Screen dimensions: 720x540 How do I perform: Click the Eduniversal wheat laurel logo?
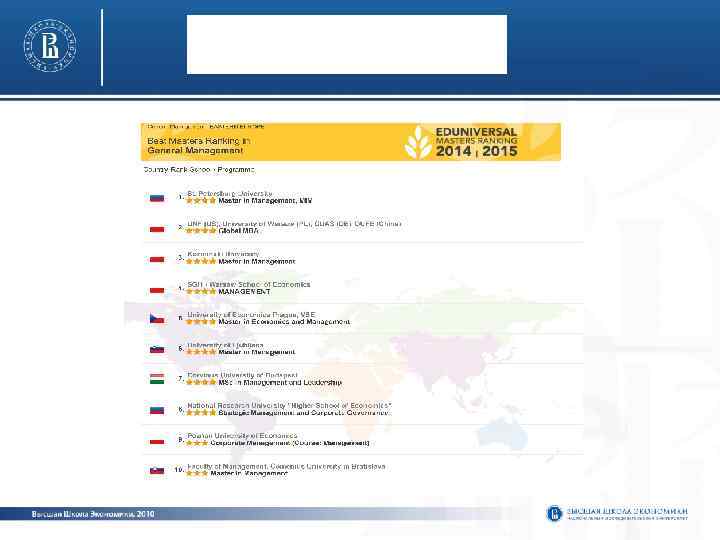pos(417,142)
